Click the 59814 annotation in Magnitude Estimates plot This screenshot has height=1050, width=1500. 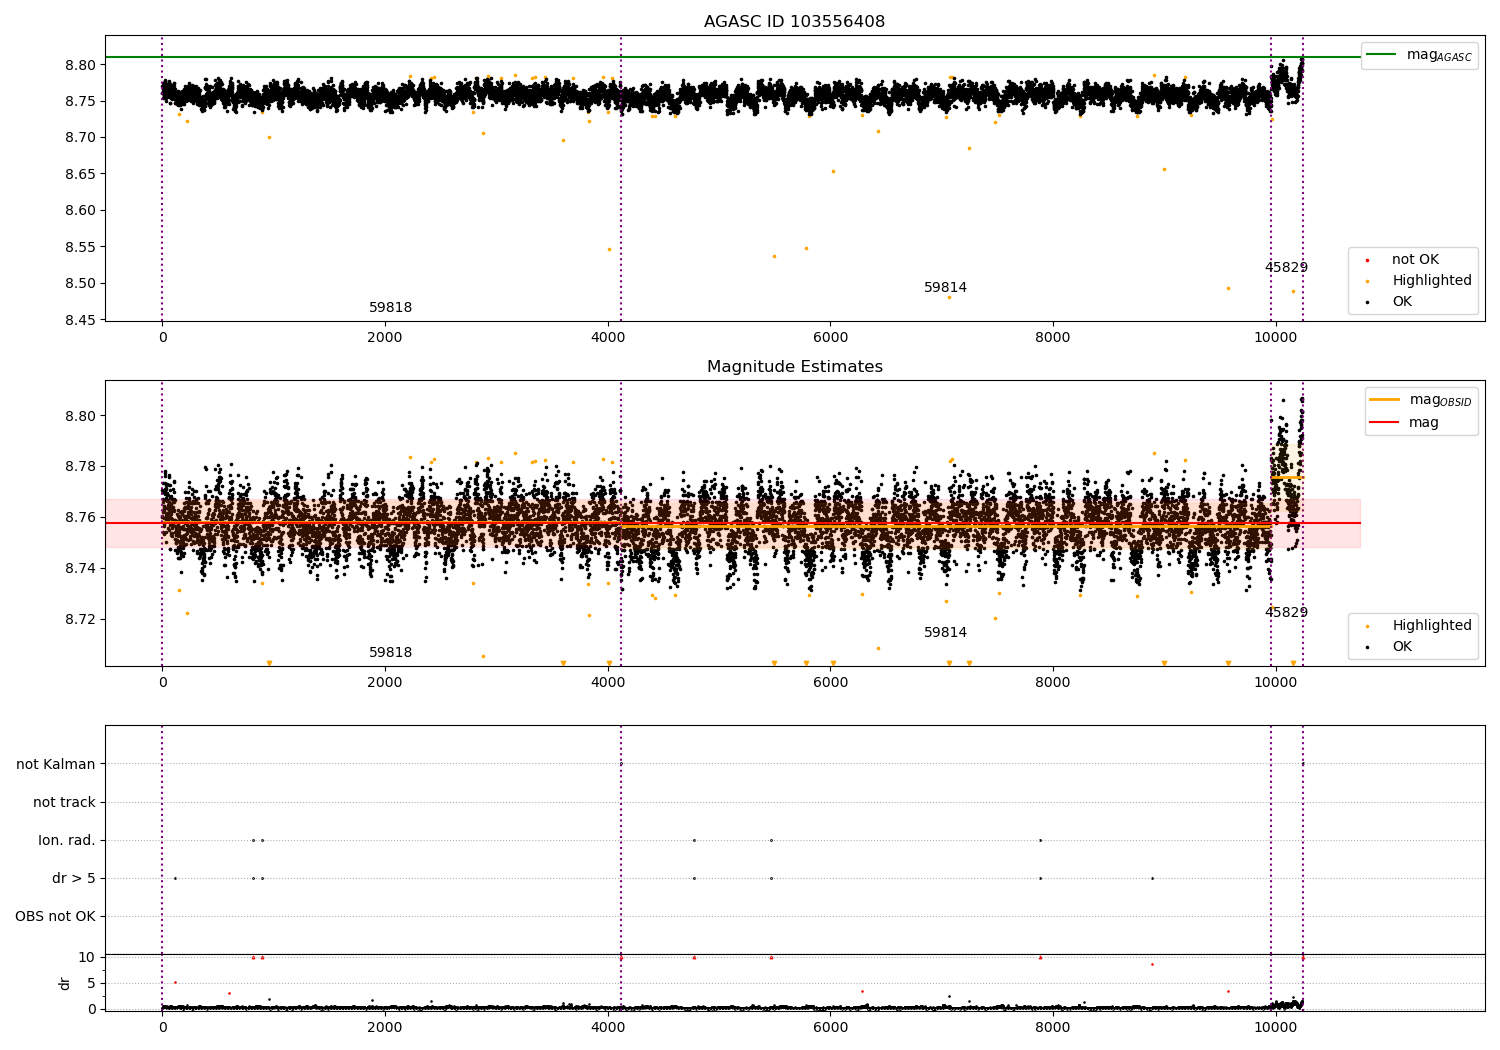(945, 633)
